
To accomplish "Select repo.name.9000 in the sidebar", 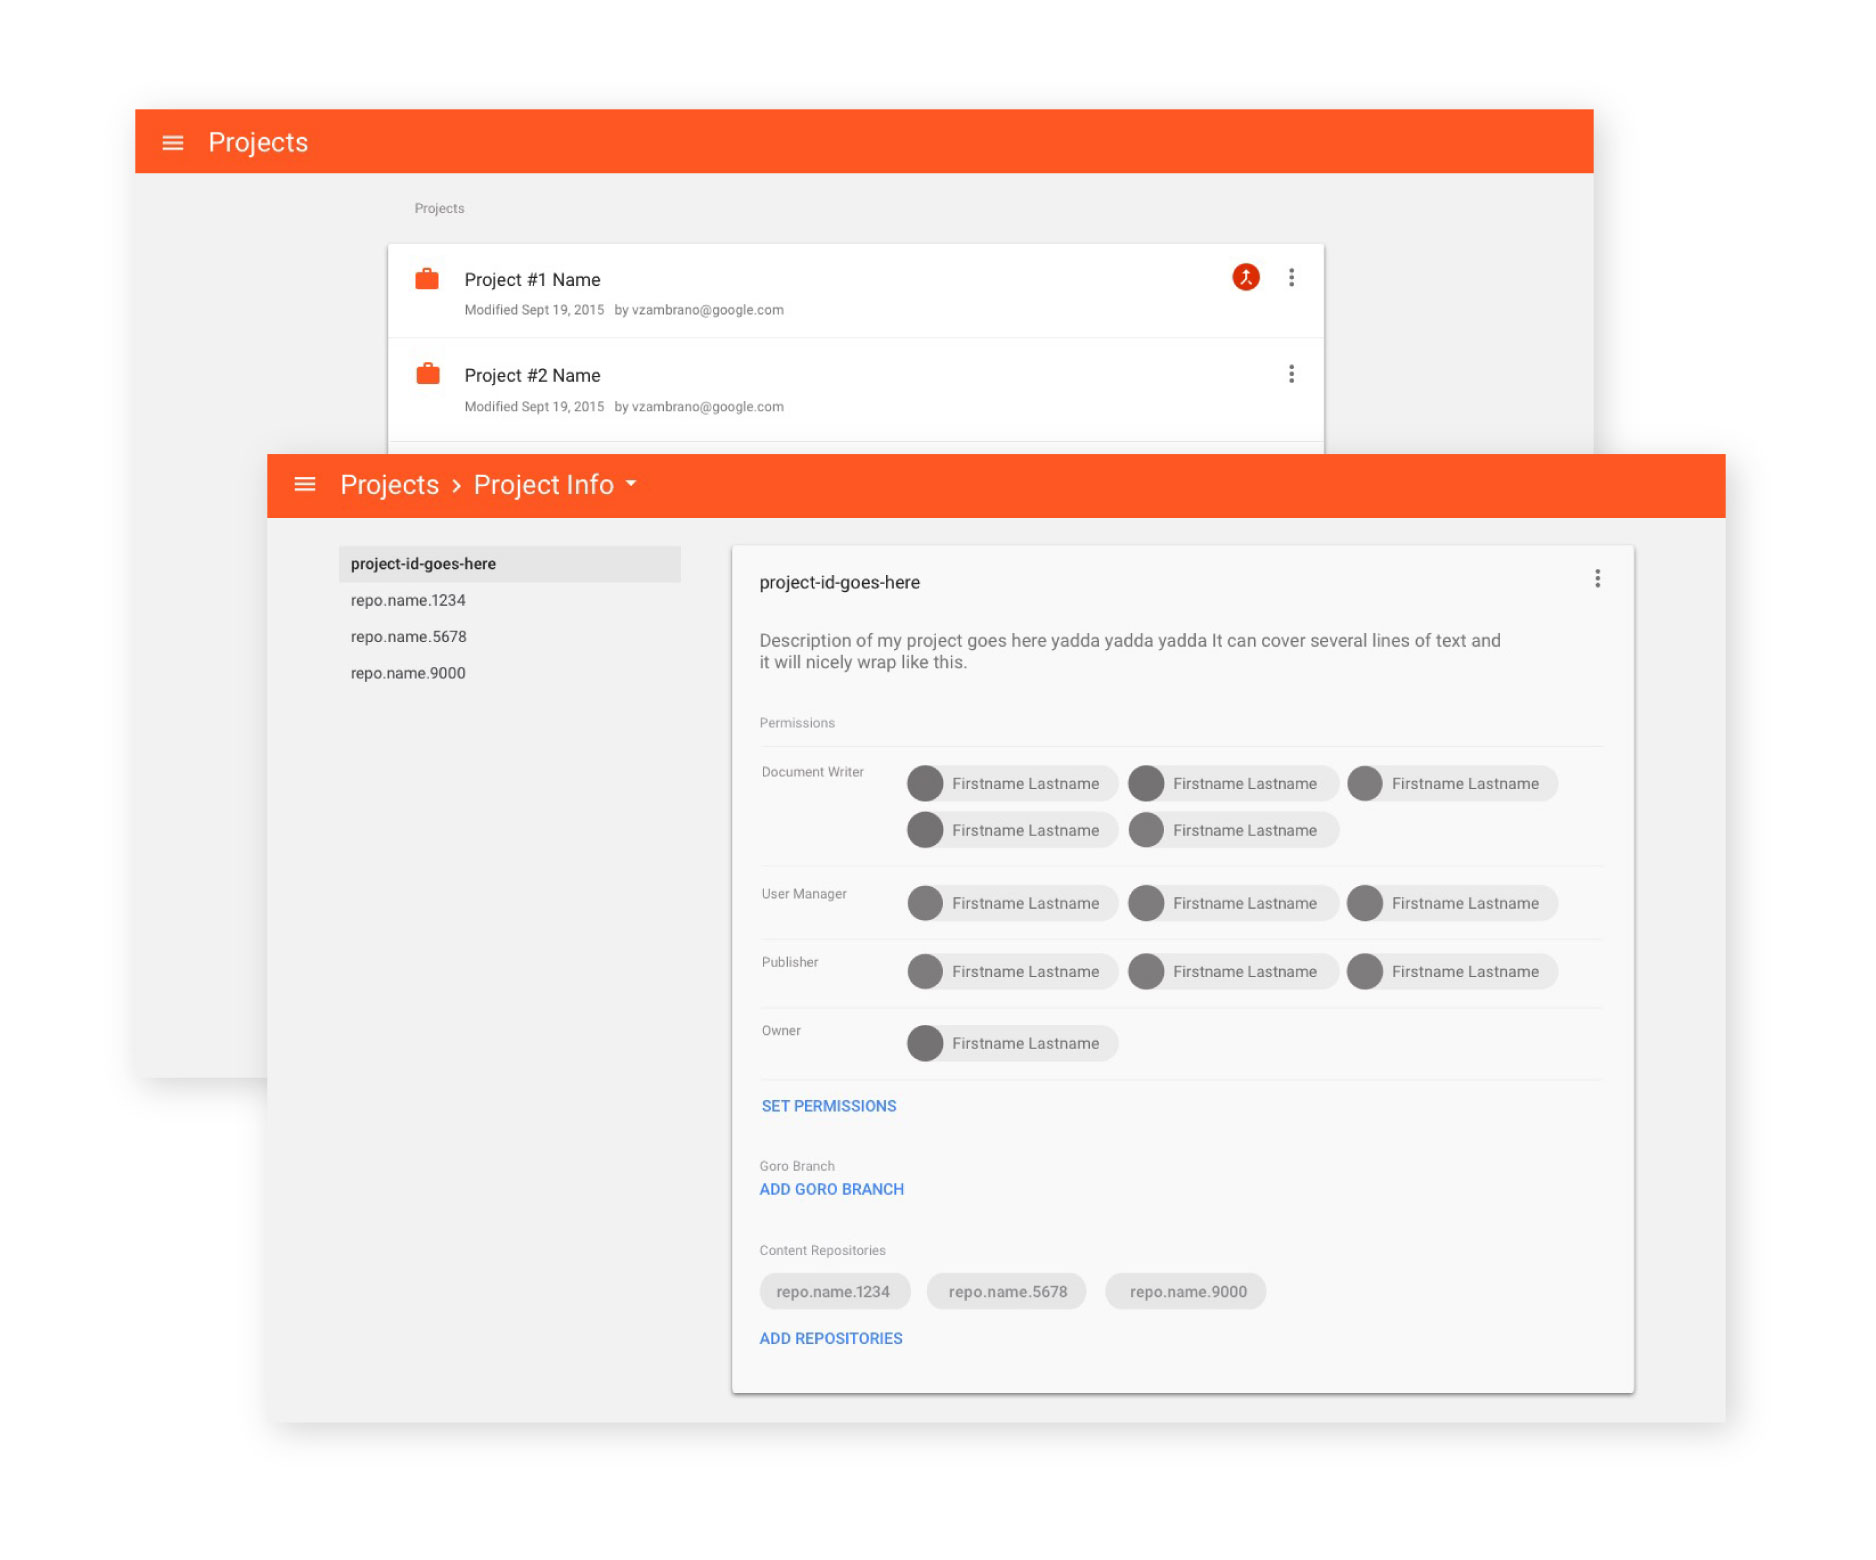I will click(407, 673).
